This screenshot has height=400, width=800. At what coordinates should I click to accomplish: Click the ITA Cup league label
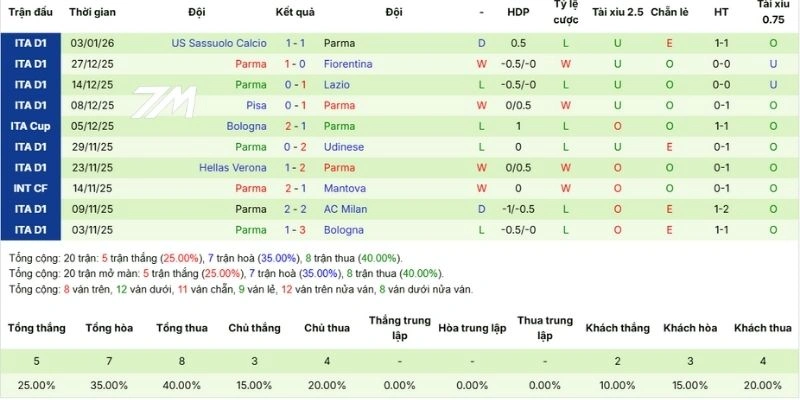(30, 126)
